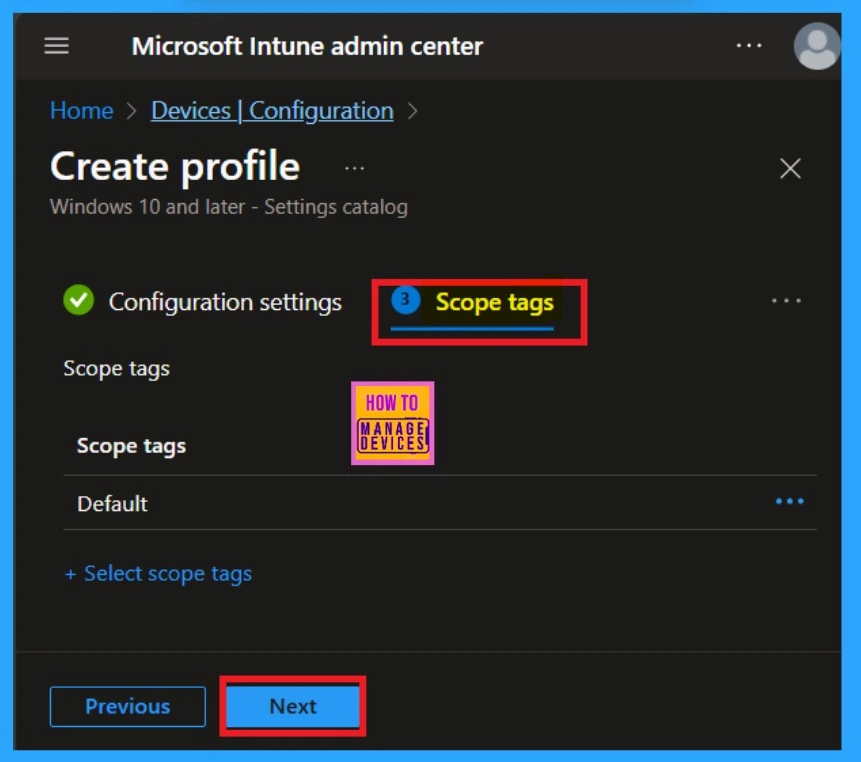Image resolution: width=861 pixels, height=762 pixels.
Task: Close the Create profile pane
Action: [x=790, y=168]
